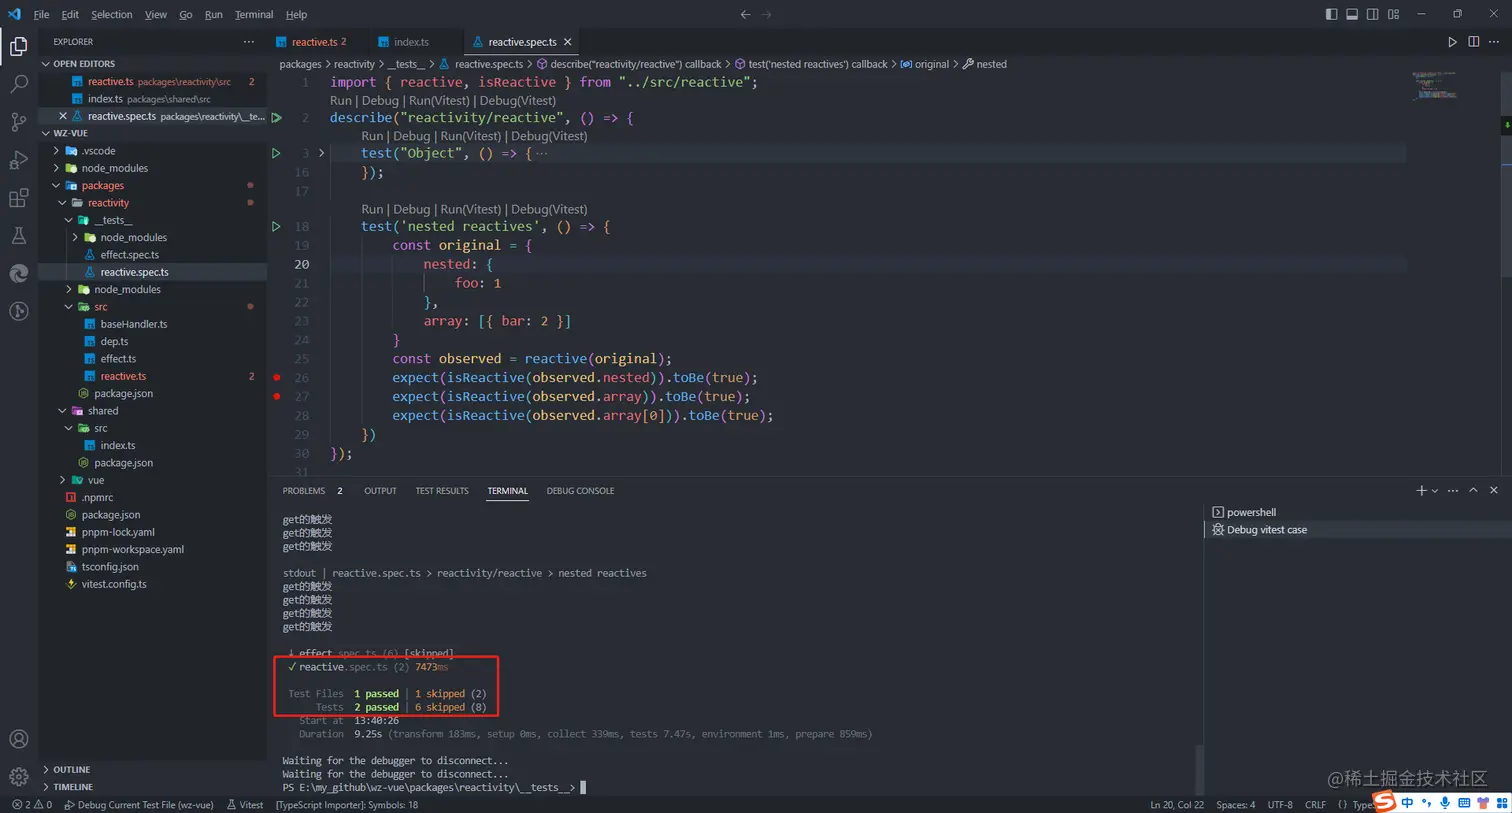Click Debug Current Test File (wz-vue) status button
The height and width of the screenshot is (813, 1512).
pyautogui.click(x=139, y=805)
